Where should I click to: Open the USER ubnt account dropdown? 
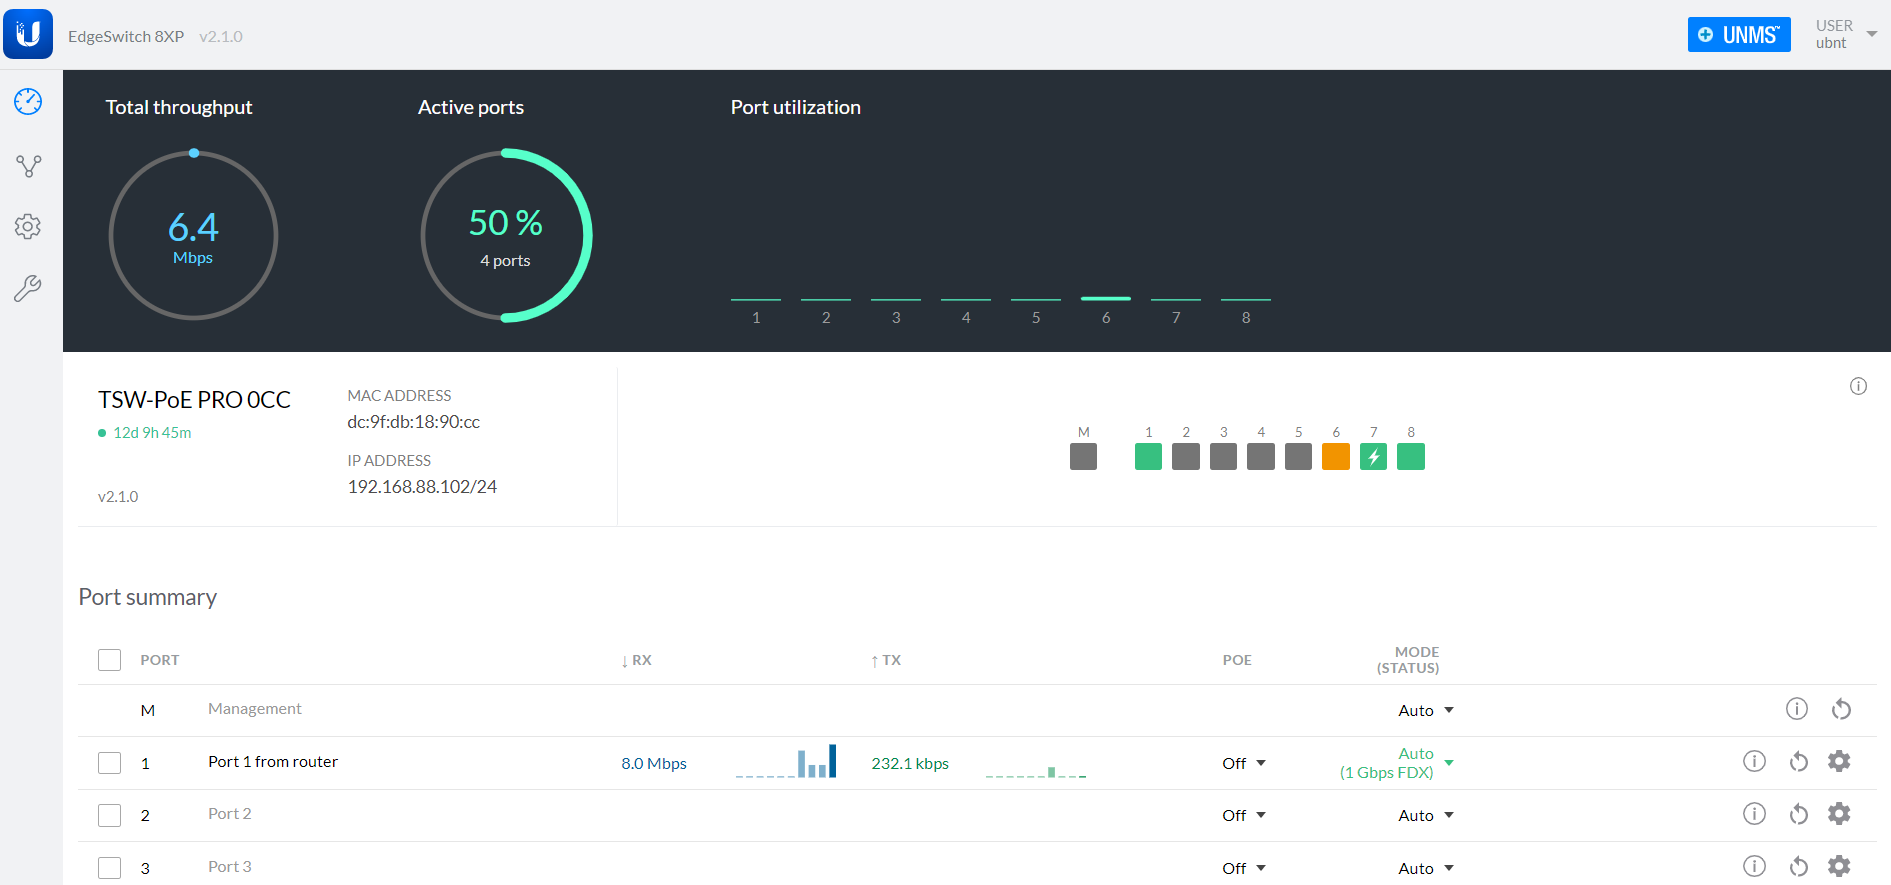(1845, 34)
